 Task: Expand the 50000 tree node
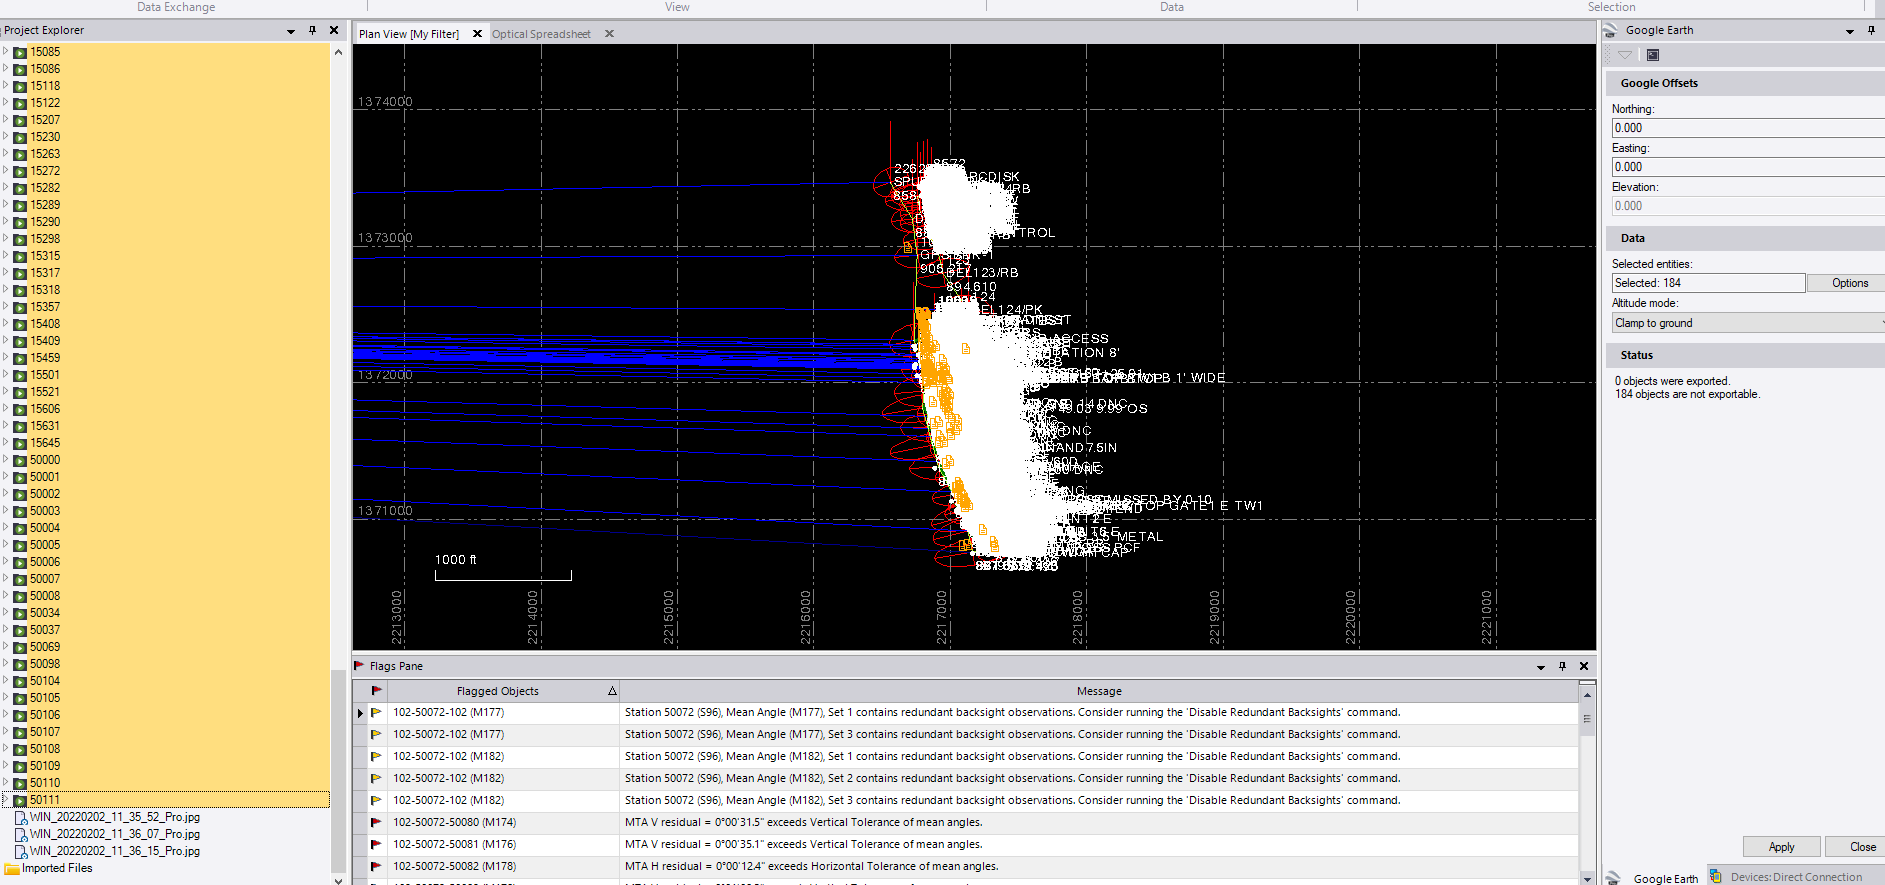6,460
